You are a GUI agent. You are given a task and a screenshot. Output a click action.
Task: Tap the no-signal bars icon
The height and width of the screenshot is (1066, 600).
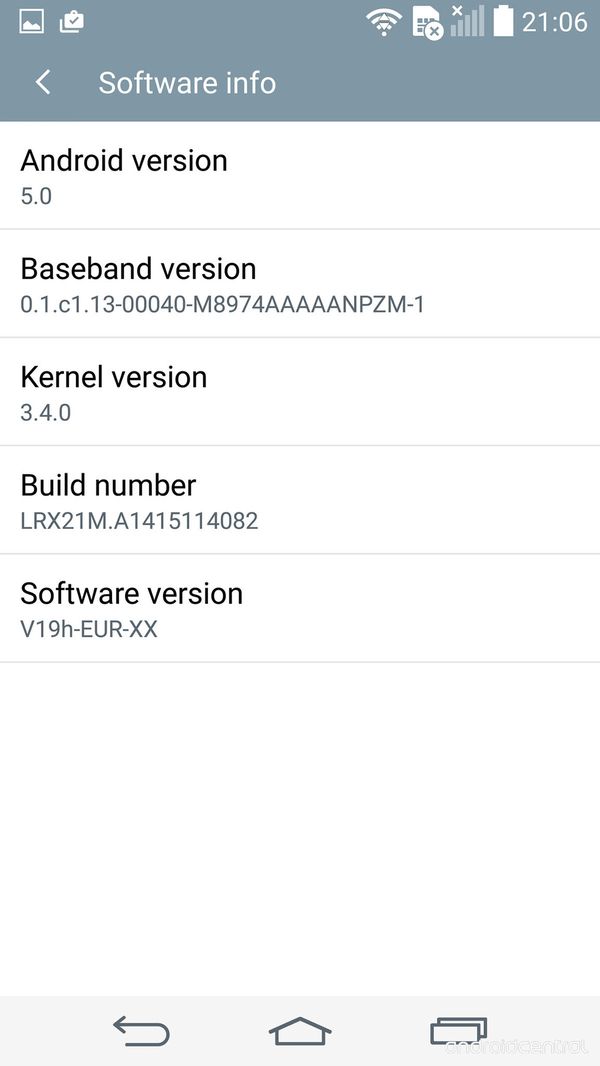[467, 21]
